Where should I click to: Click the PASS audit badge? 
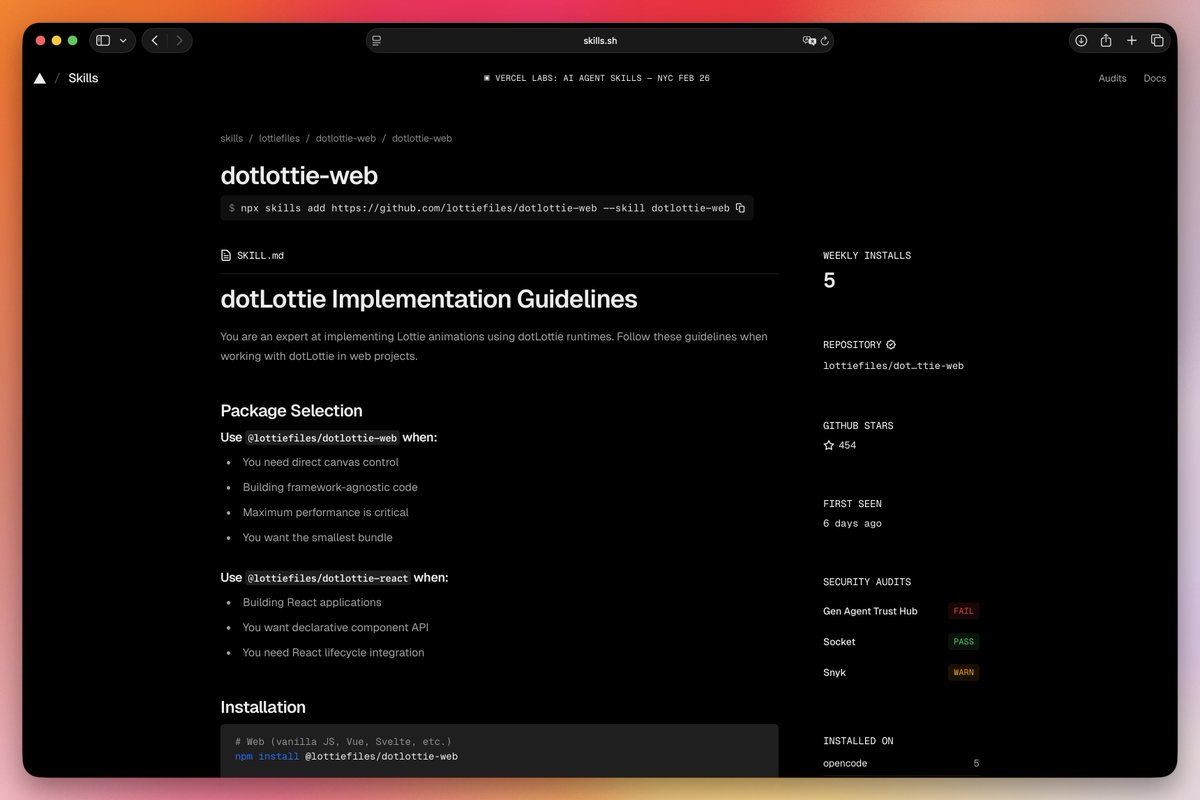[x=964, y=642]
